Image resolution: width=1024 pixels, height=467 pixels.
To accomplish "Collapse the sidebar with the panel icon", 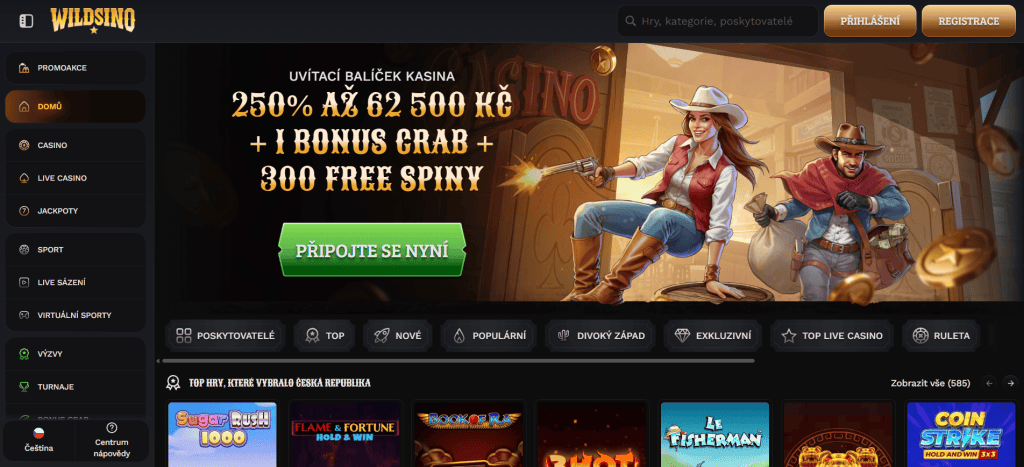I will click(x=26, y=22).
